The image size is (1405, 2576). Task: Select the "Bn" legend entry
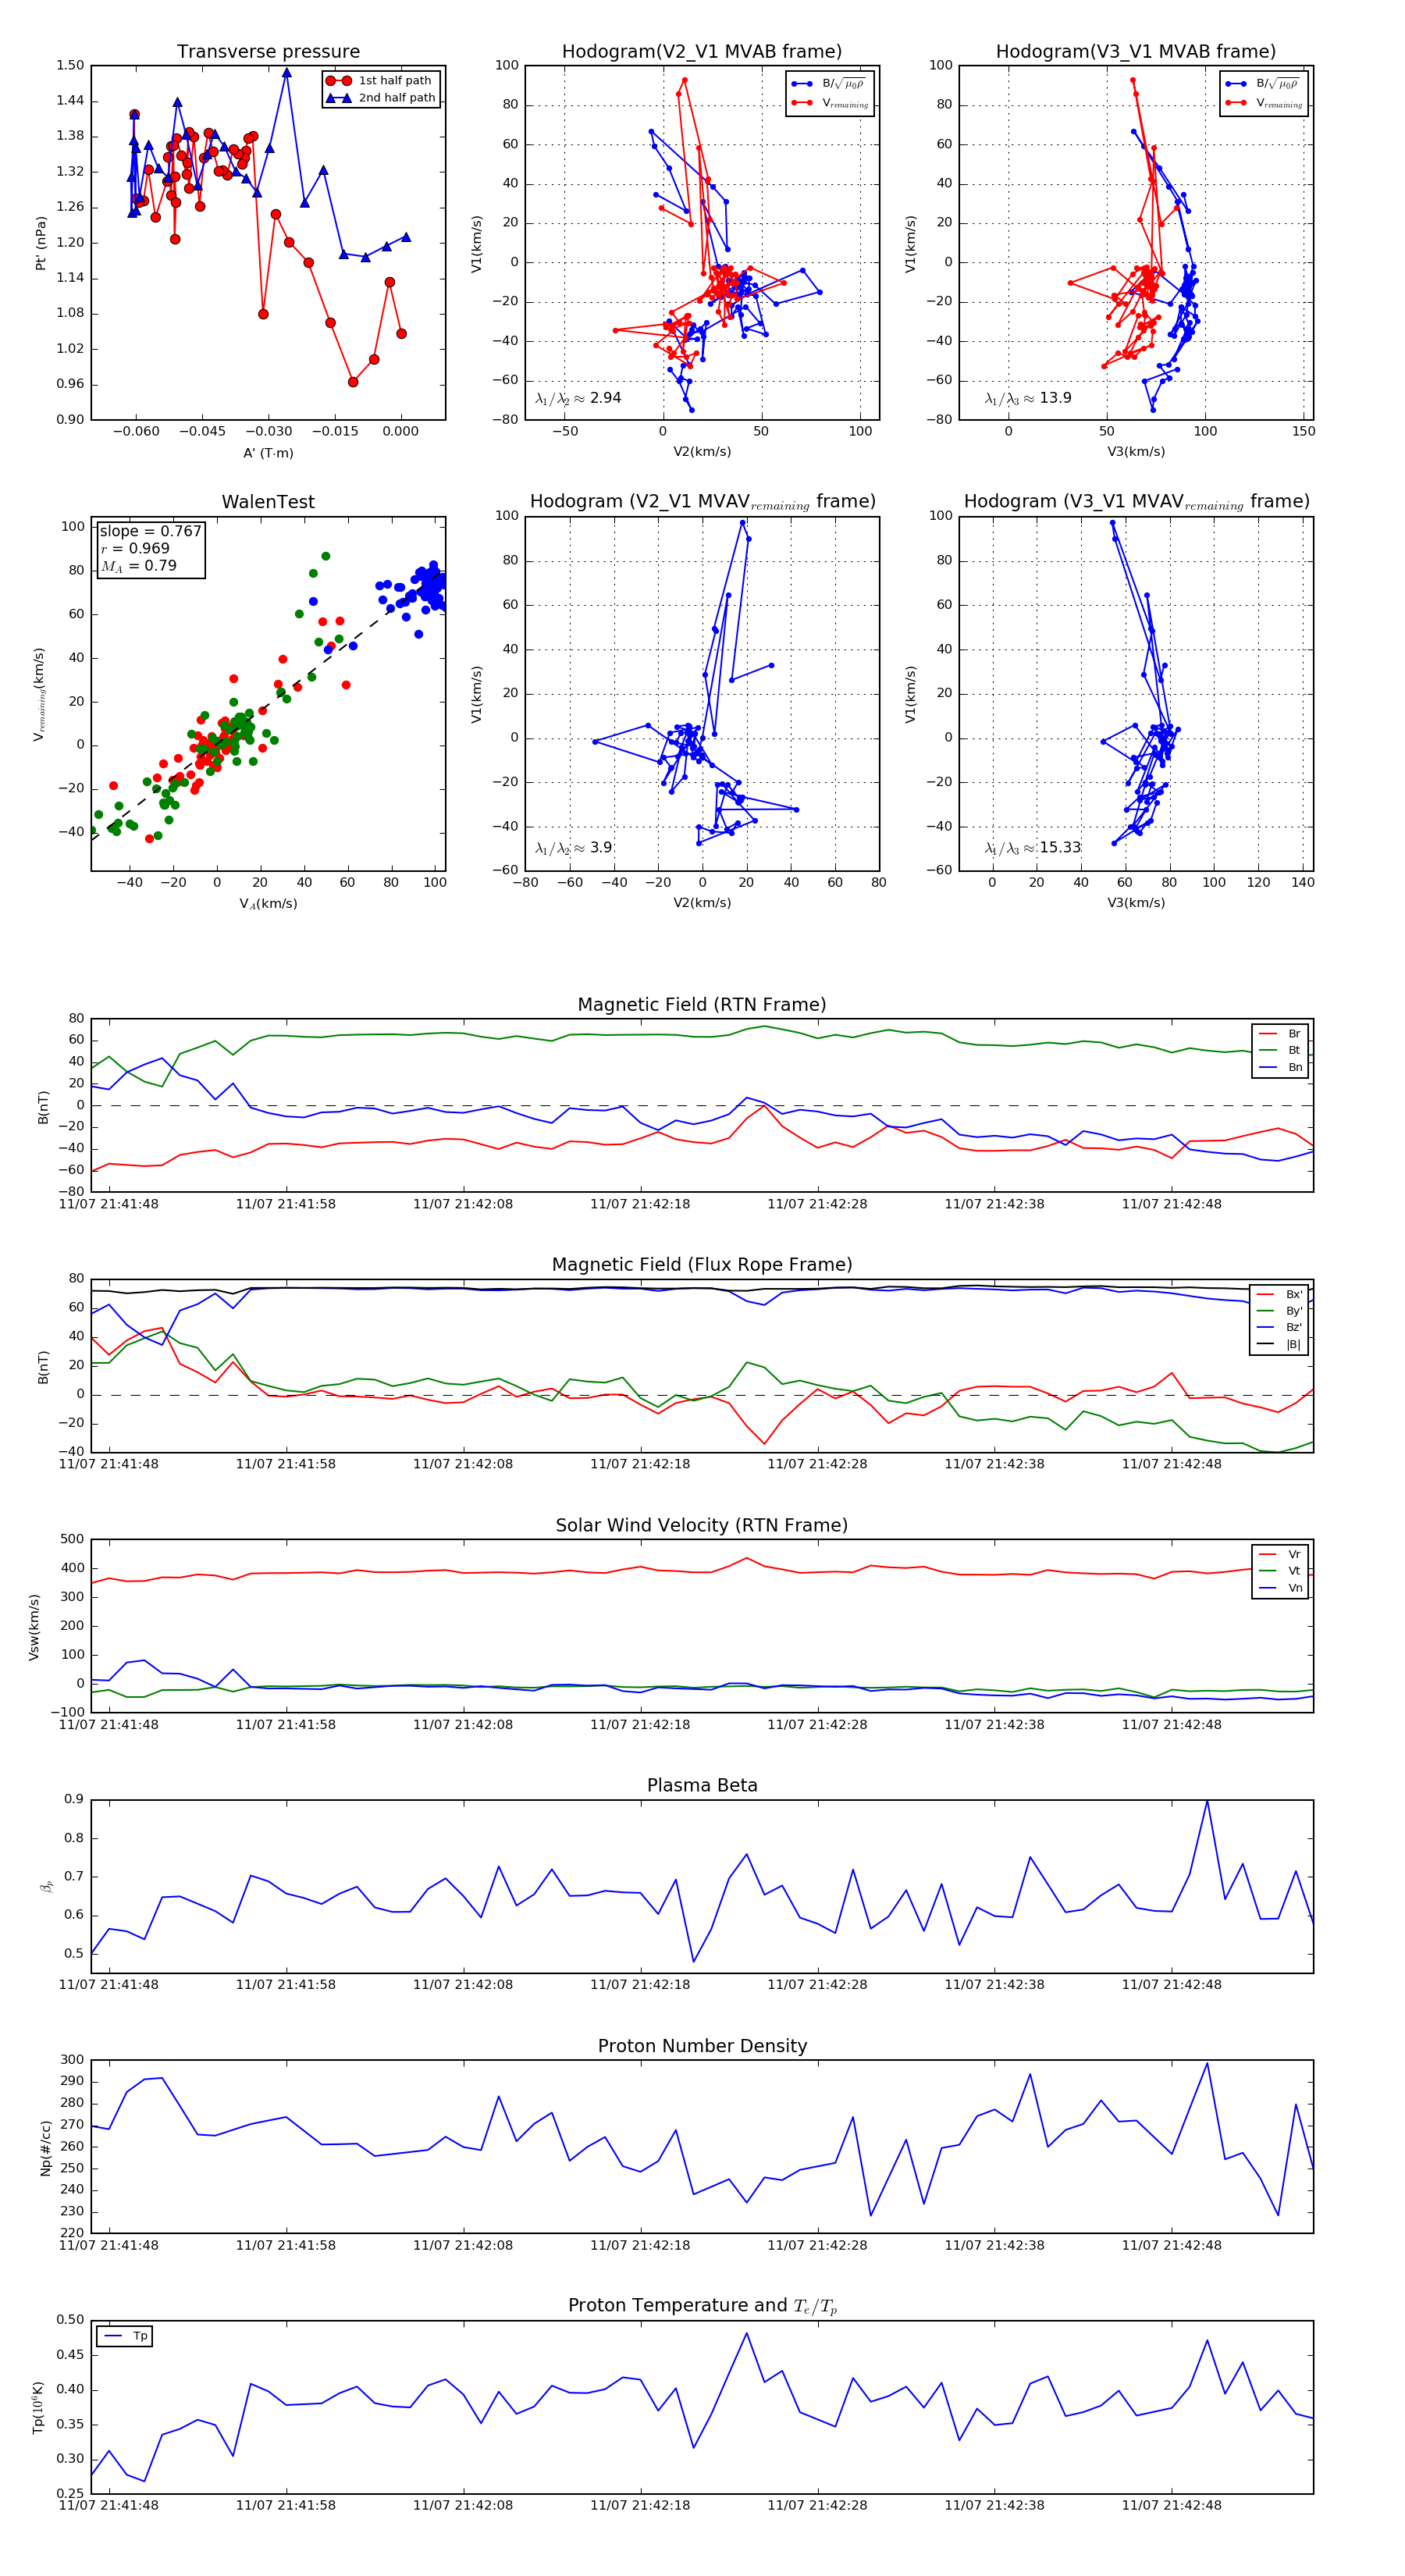1280,1068
